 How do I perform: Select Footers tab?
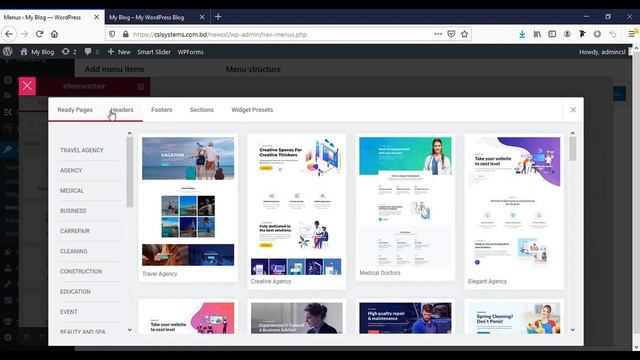tap(162, 110)
